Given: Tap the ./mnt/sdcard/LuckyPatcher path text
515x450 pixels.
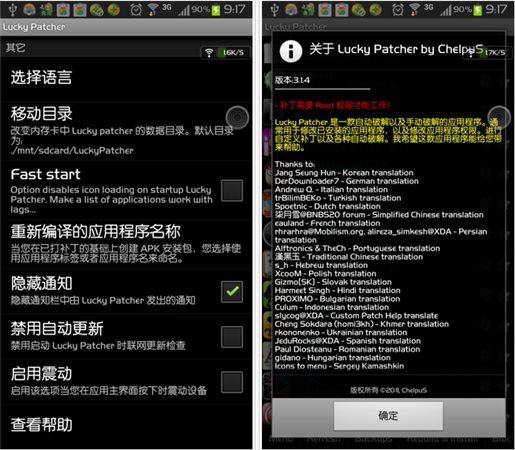Looking at the screenshot, I should coord(72,151).
